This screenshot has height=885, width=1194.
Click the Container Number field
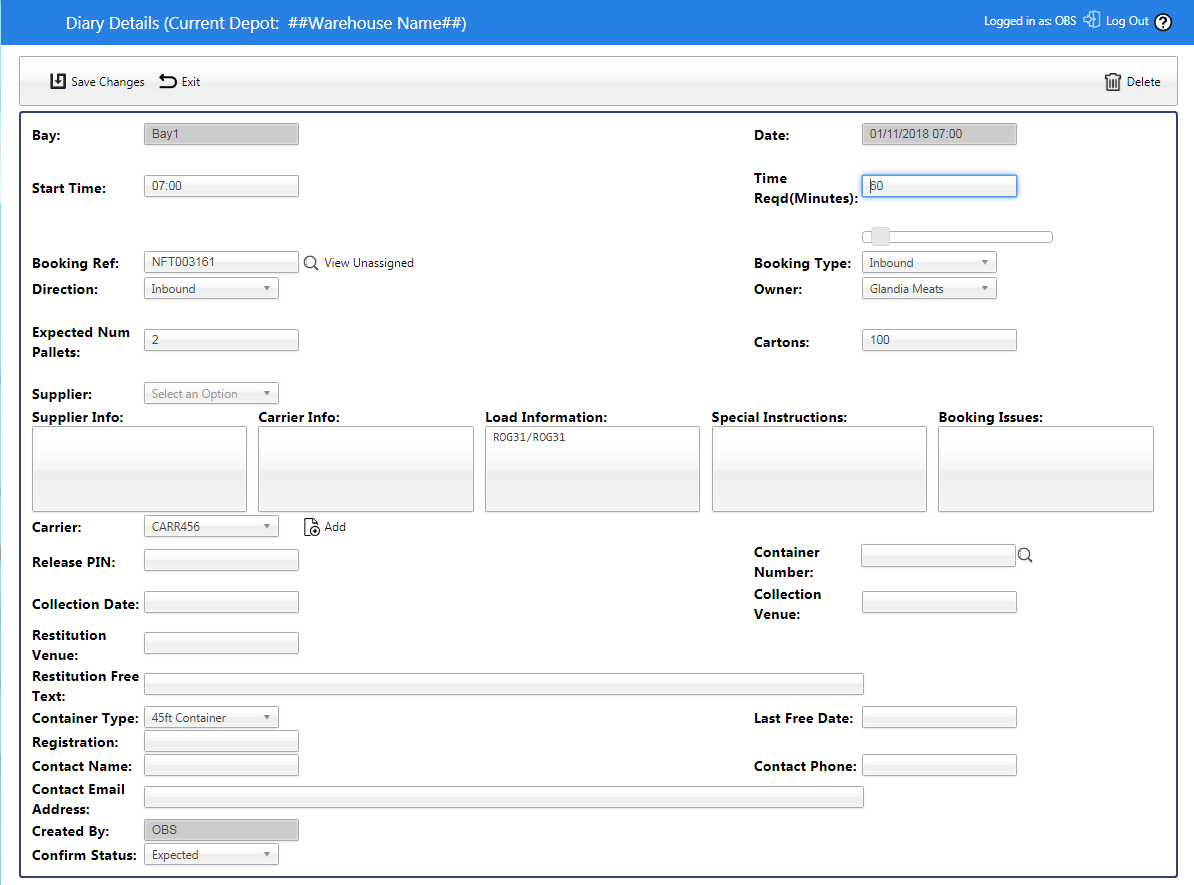pos(938,555)
